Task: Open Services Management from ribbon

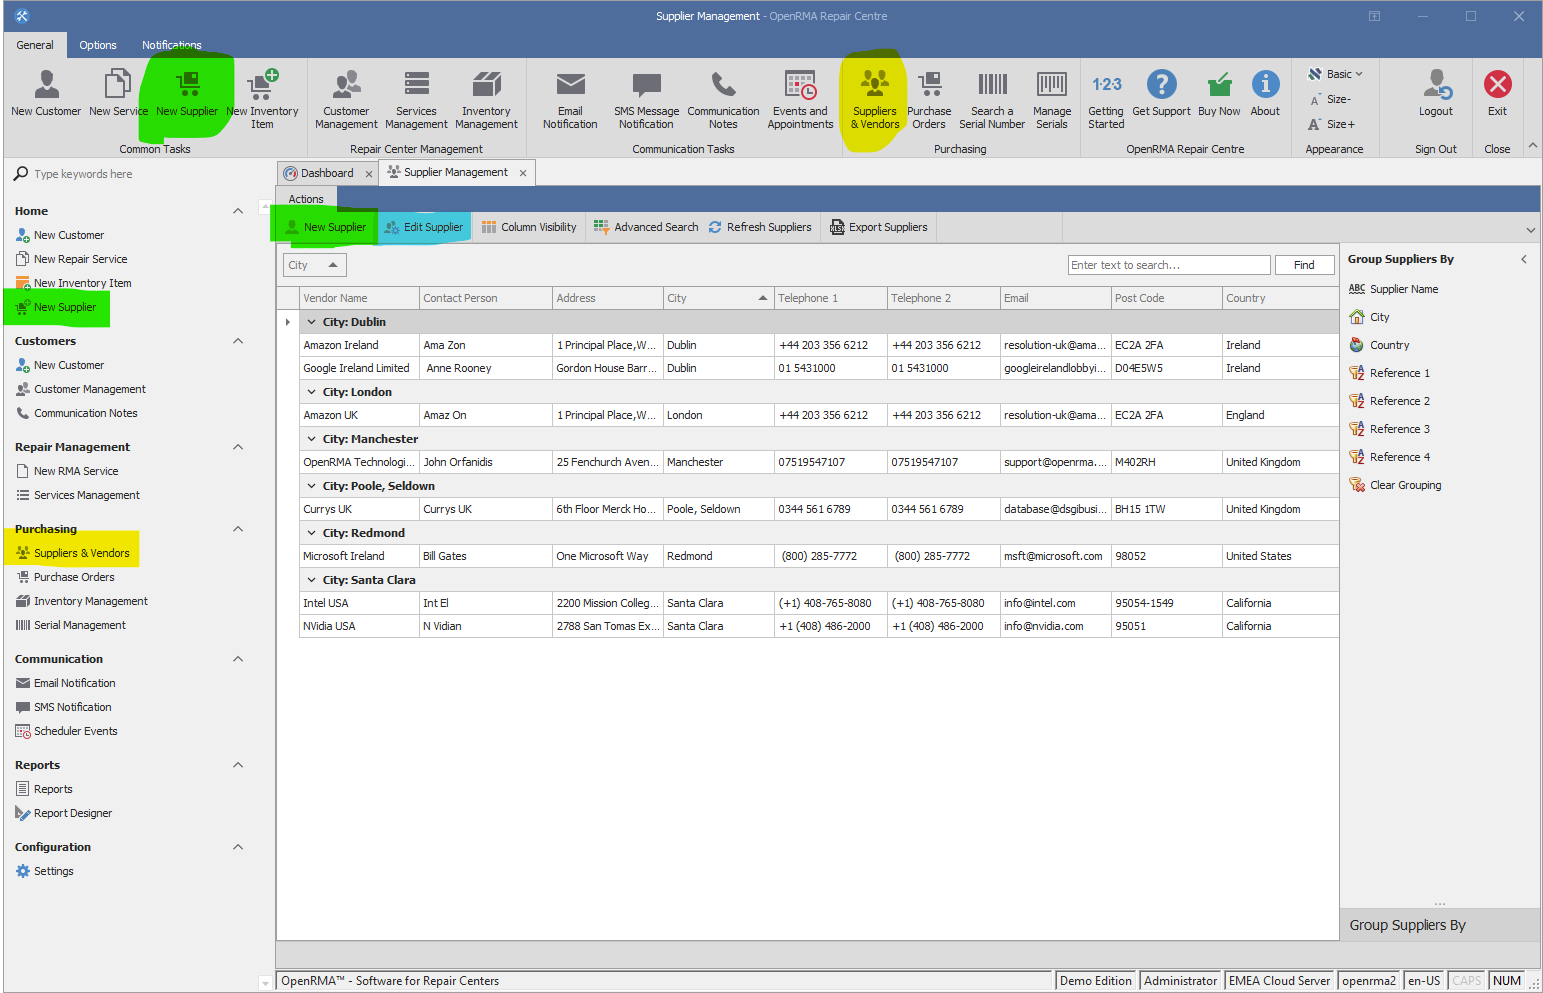Action: (416, 98)
